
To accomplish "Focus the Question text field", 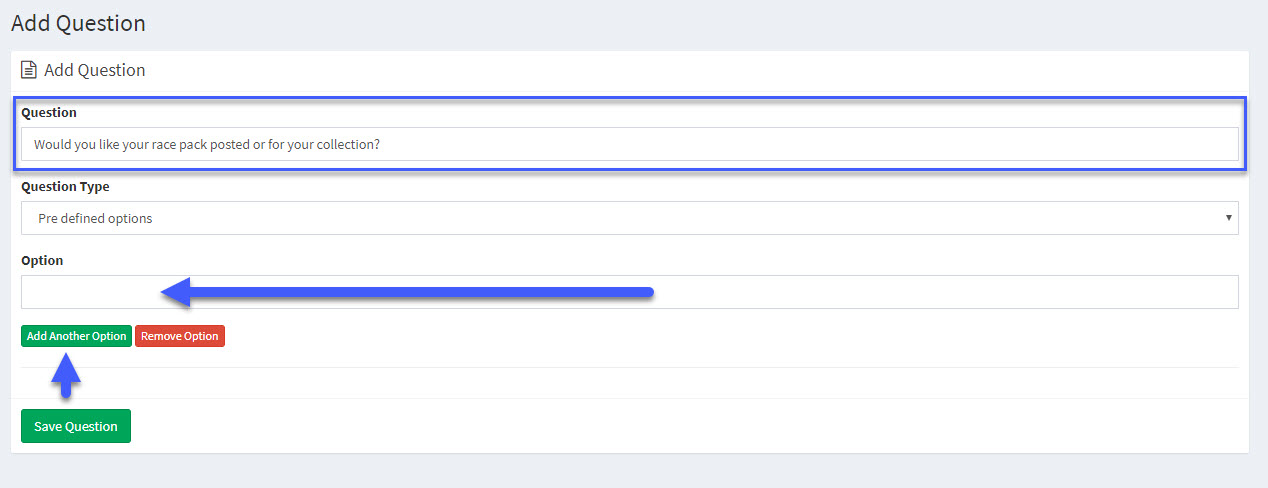I will tap(630, 144).
